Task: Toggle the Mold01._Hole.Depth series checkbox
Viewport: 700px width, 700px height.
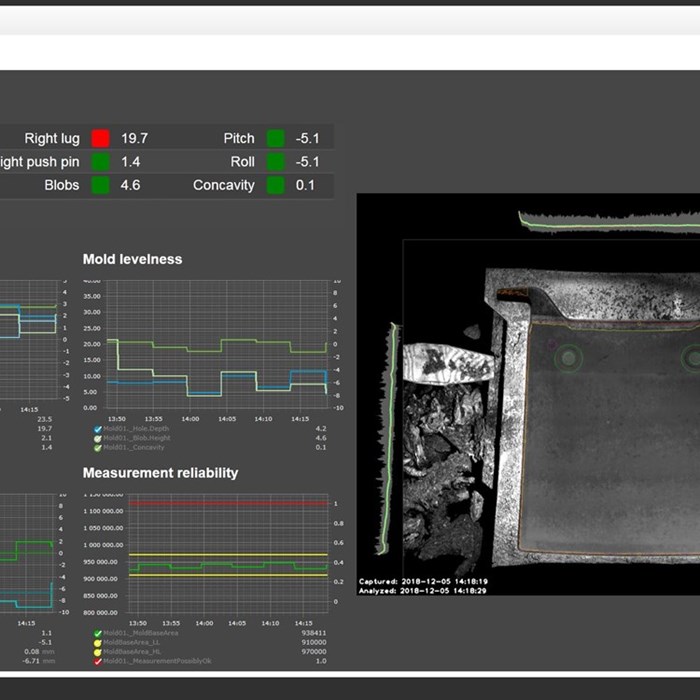Action: pos(97,428)
